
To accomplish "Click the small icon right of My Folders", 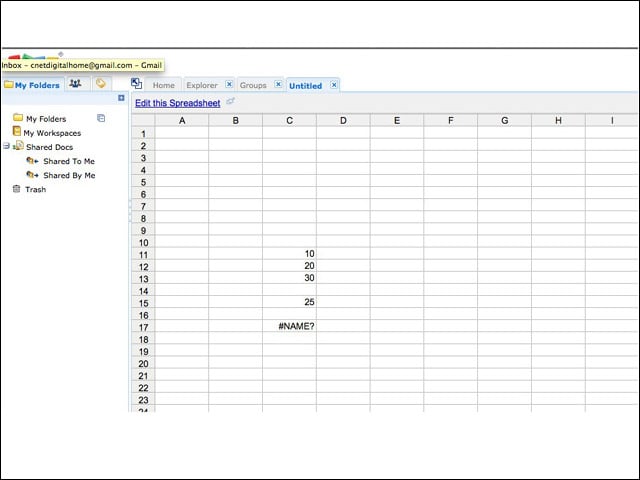I will (x=101, y=118).
